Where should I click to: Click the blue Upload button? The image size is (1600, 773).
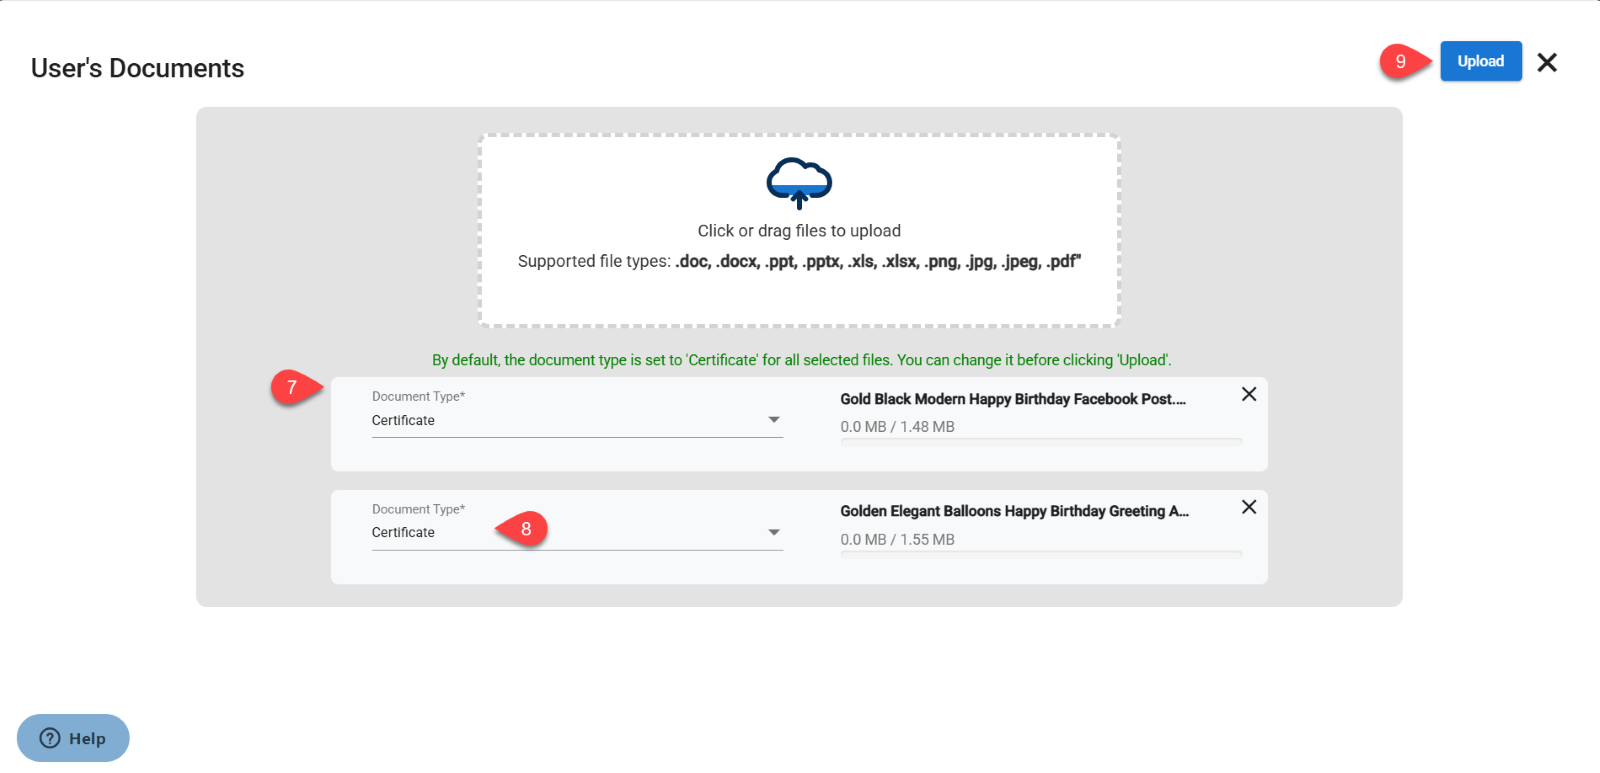tap(1480, 61)
